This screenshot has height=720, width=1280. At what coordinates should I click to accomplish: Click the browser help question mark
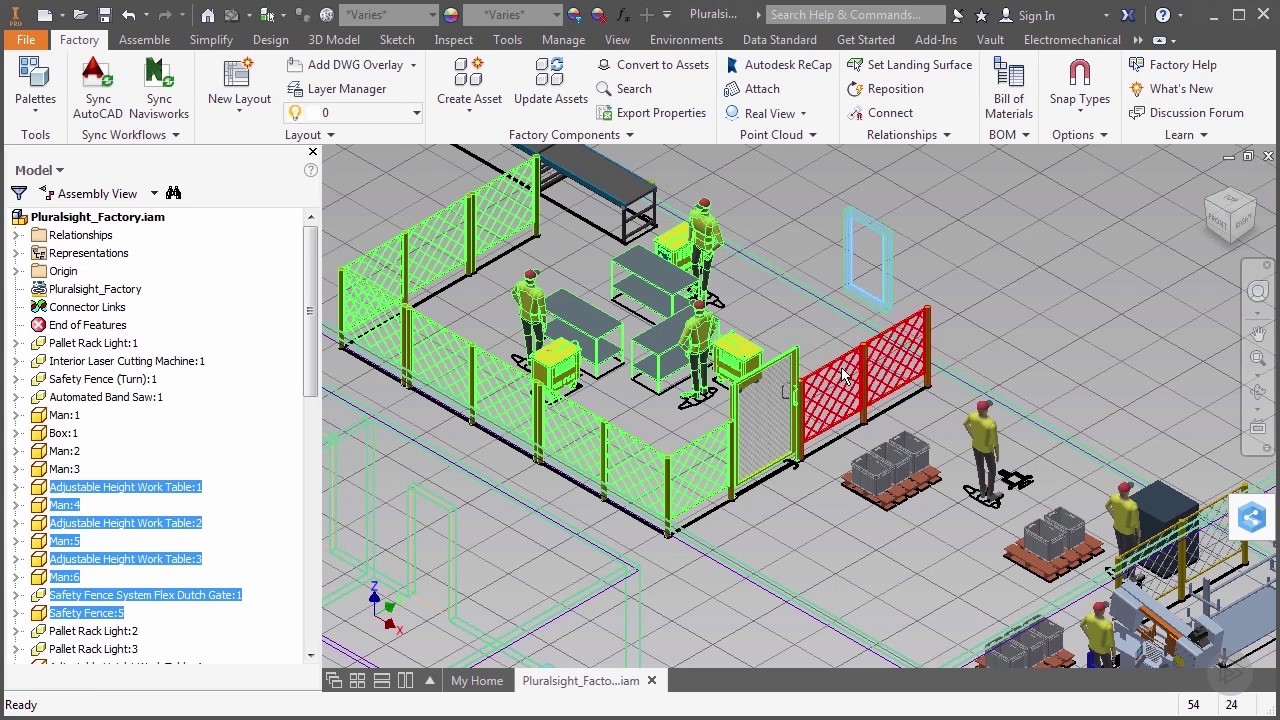point(311,170)
